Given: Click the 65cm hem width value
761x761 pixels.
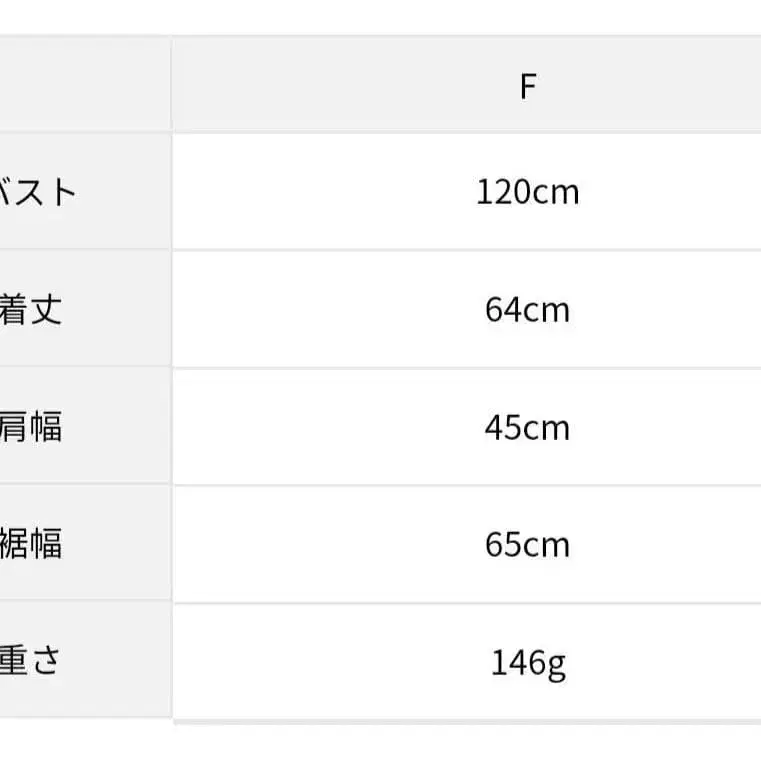Looking at the screenshot, I should point(528,545).
